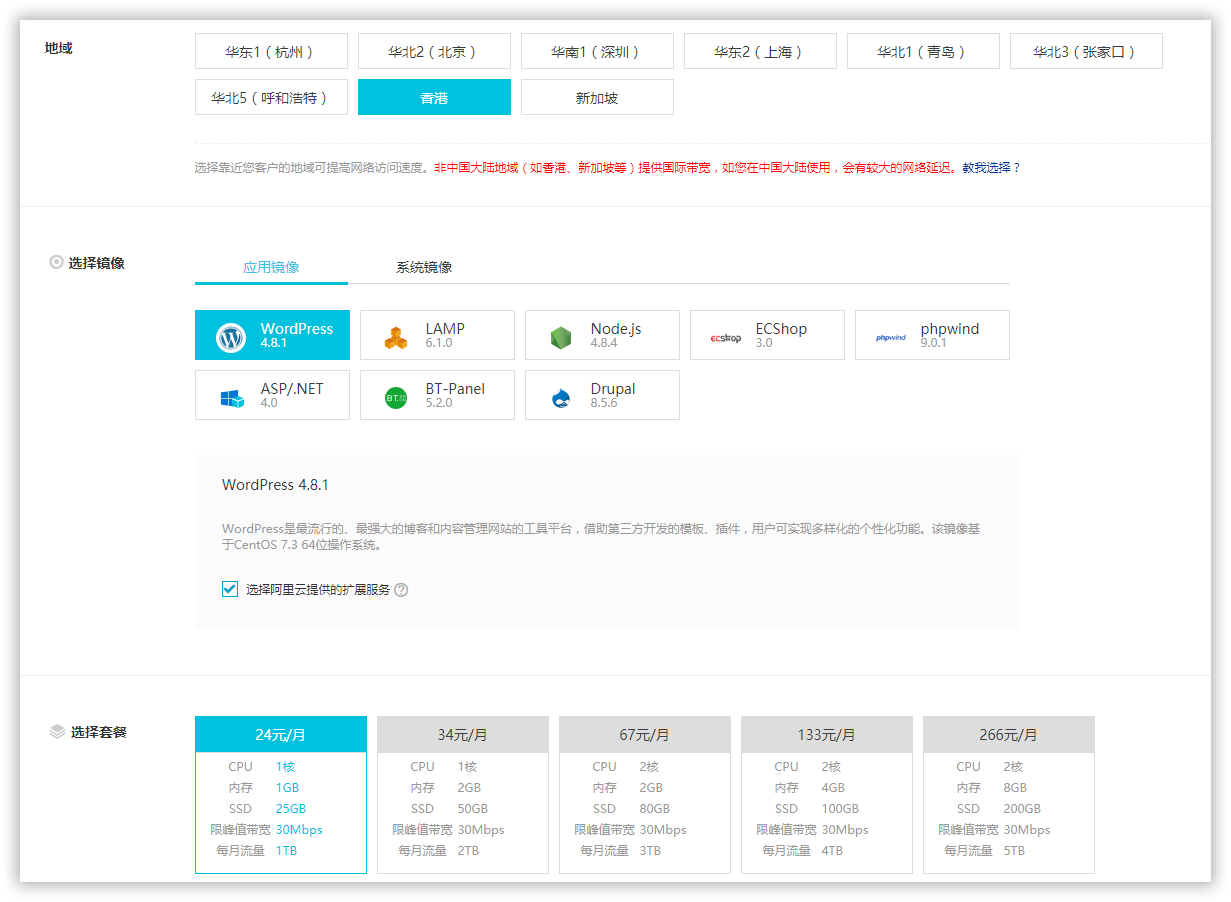
Task: Click the 选择套餐 layers icon
Action: point(57,732)
